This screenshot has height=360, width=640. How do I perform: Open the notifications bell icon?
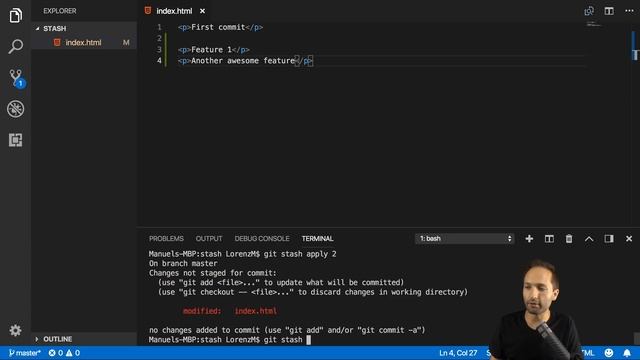(627, 353)
